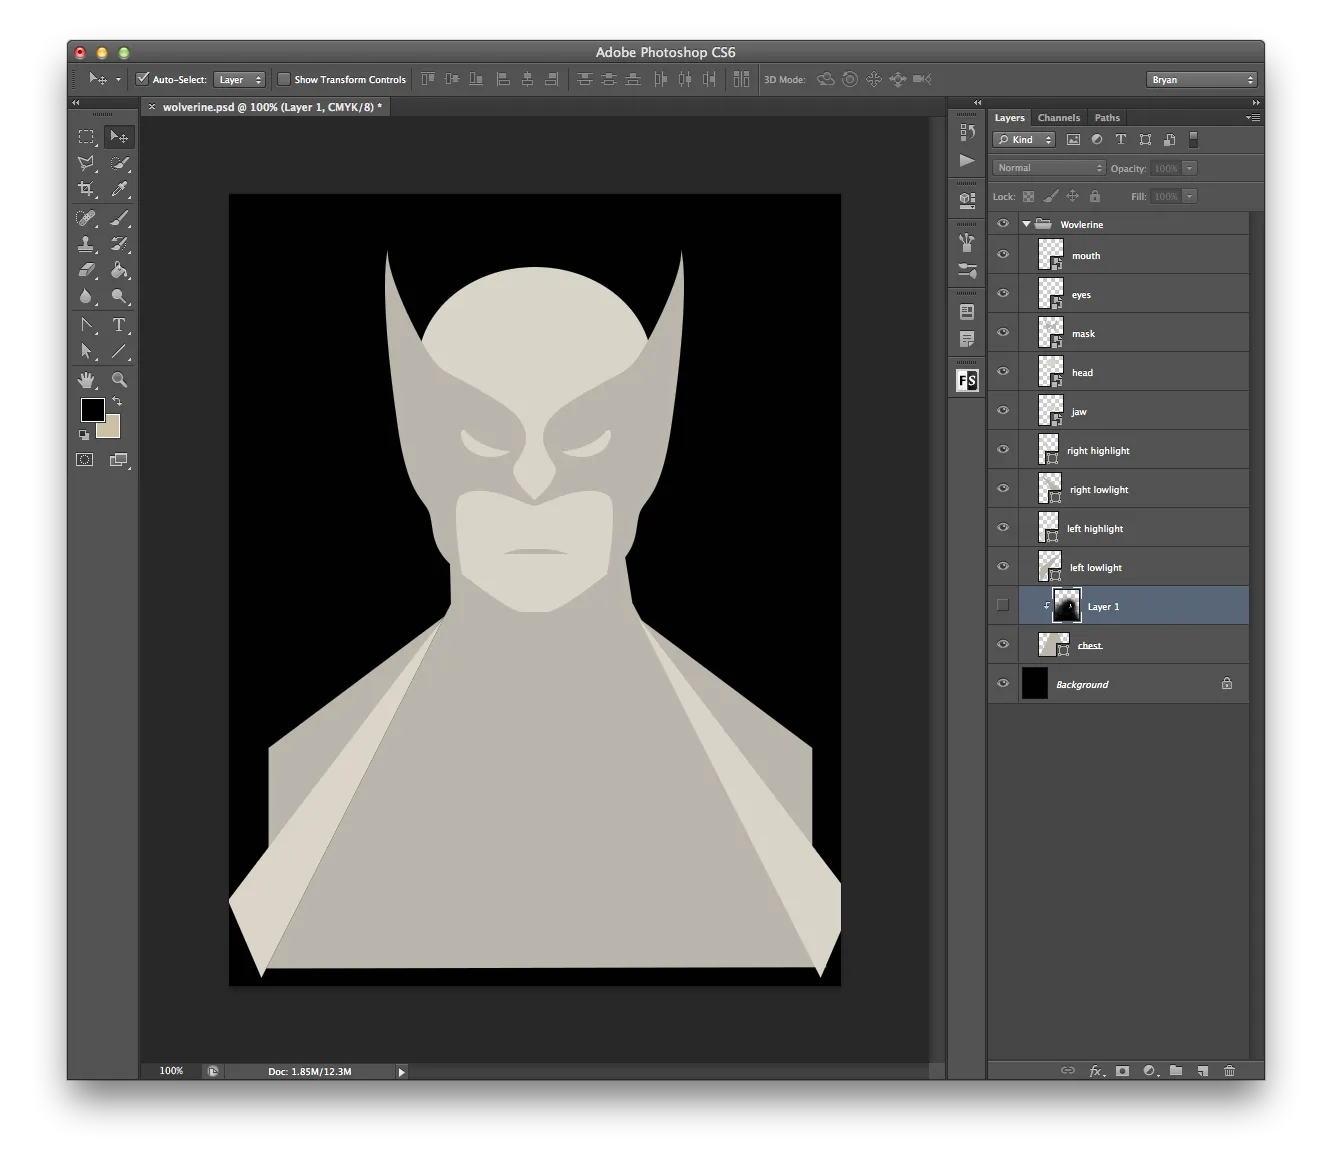Enable Show Transform Controls
The width and height of the screenshot is (1332, 1169).
point(284,79)
